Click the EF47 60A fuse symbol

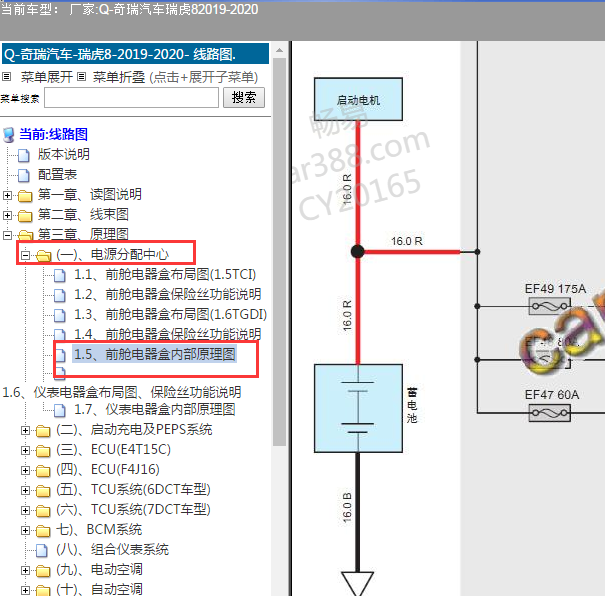[x=549, y=413]
